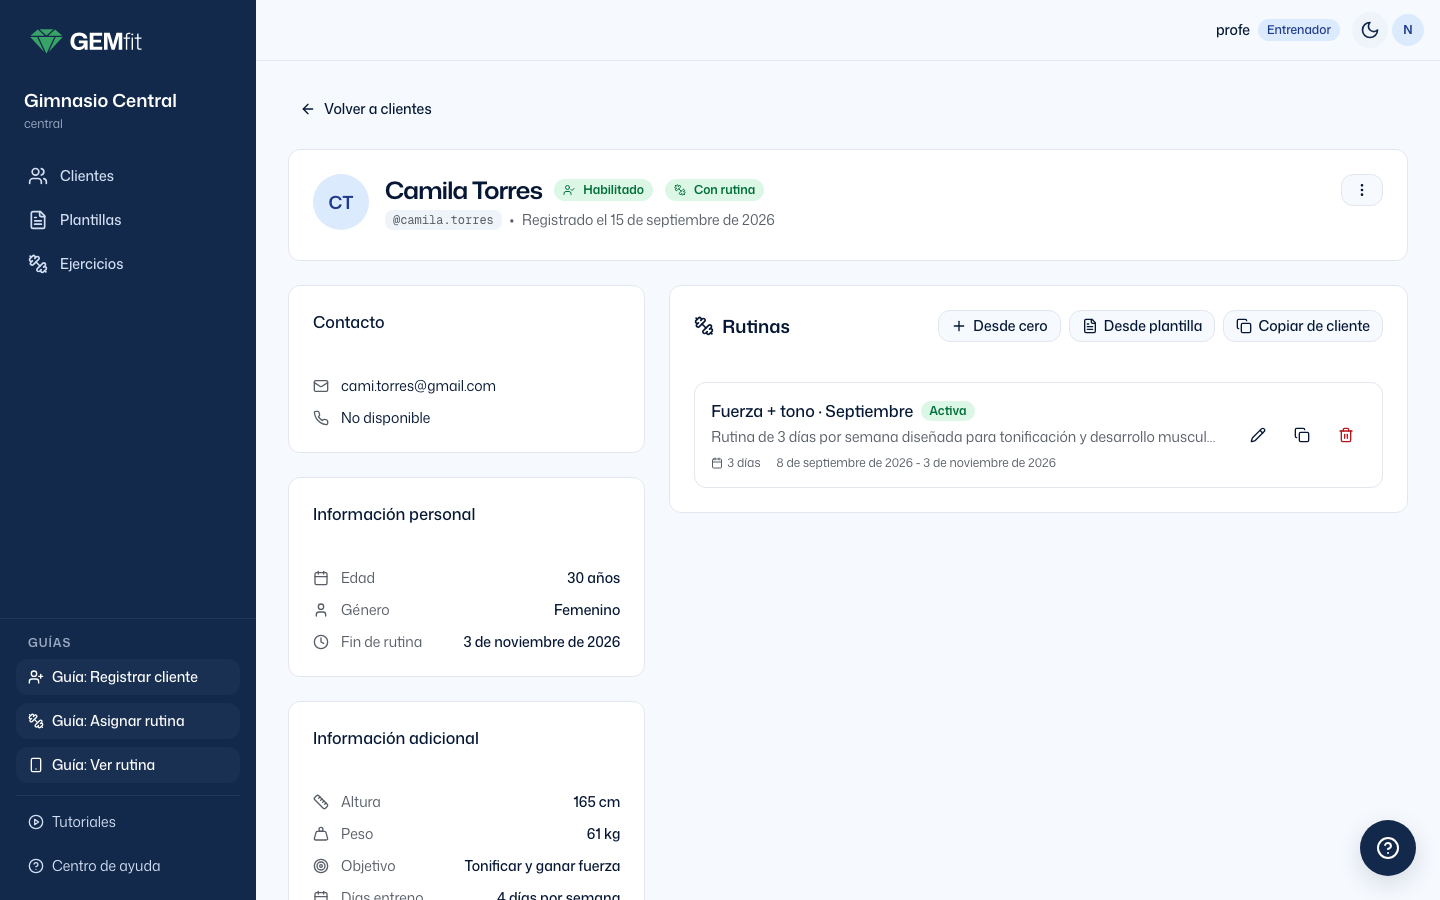Create routine using Desde plantilla
The width and height of the screenshot is (1440, 900).
coord(1142,326)
